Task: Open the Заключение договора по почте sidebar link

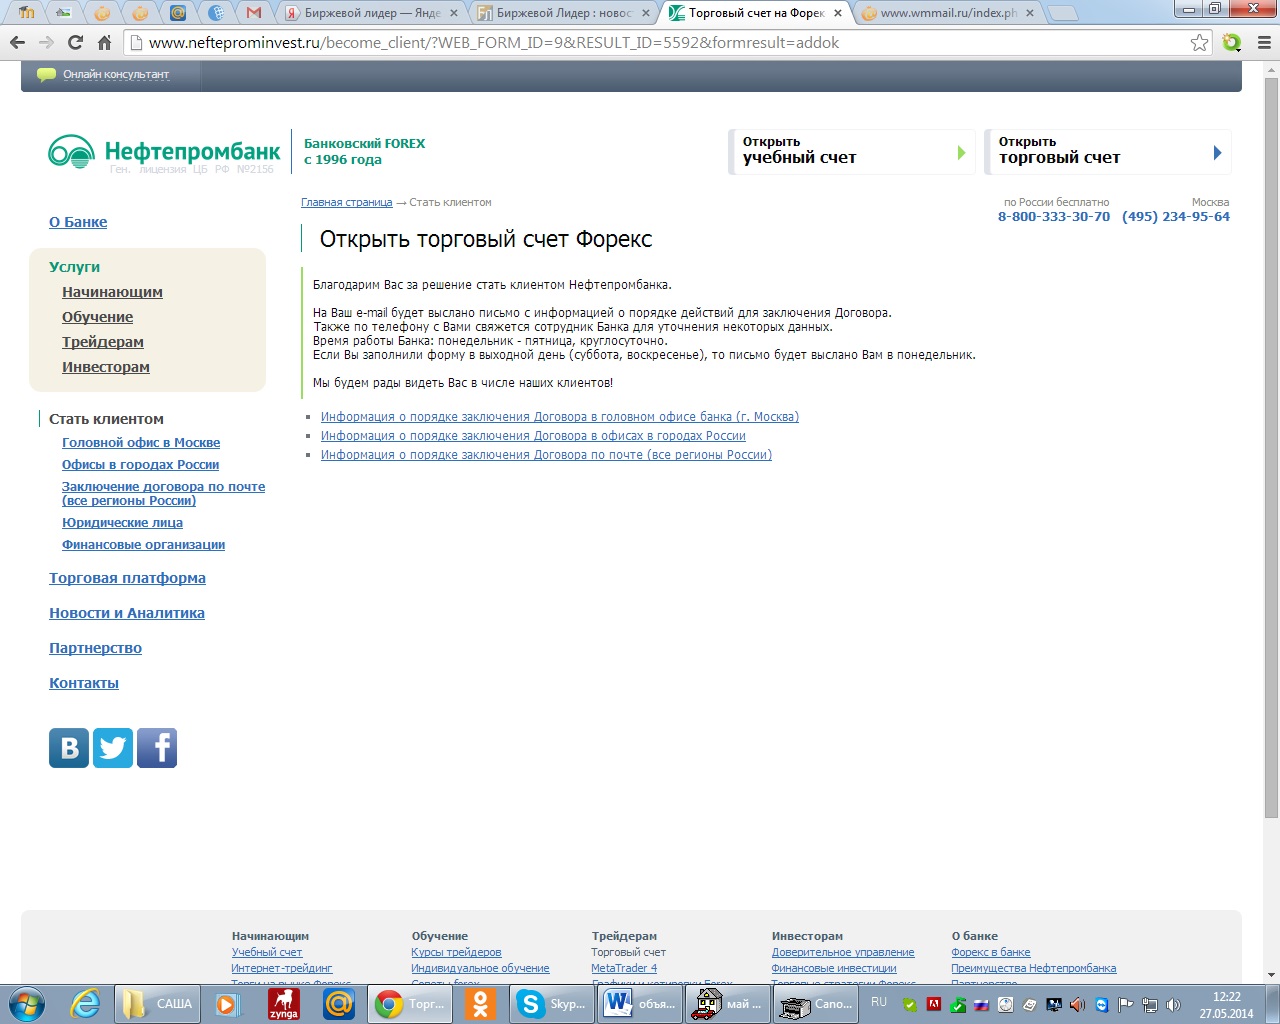Action: click(163, 494)
